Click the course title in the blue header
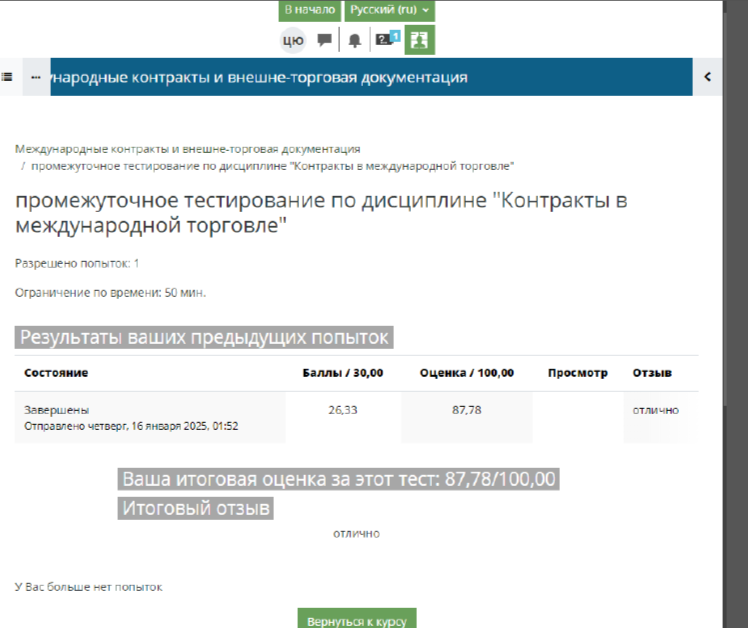Viewport: 748px width, 628px height. (x=260, y=76)
